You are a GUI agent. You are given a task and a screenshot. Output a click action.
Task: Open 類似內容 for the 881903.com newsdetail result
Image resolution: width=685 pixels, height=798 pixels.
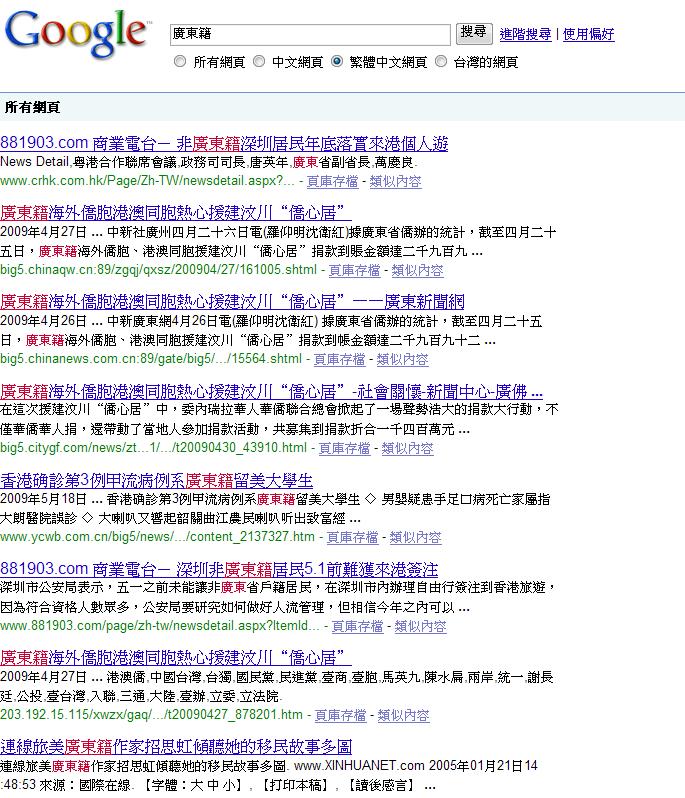point(420,626)
